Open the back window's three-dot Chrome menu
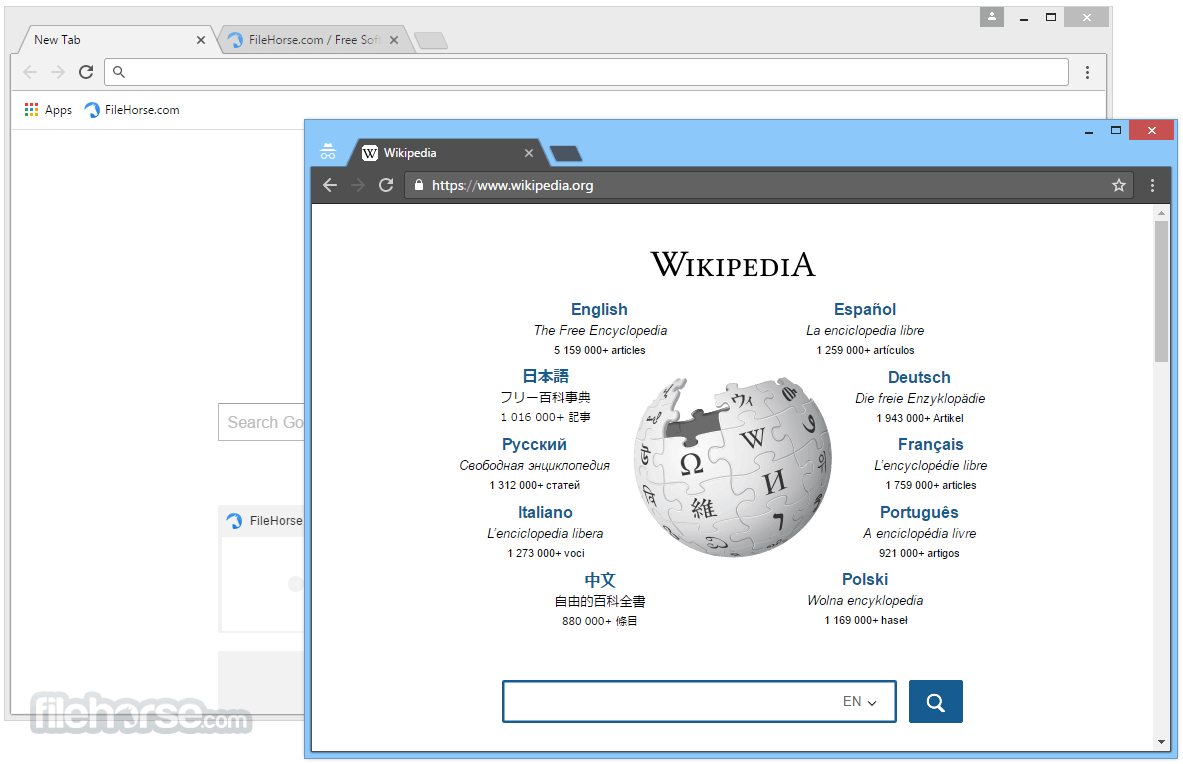This screenshot has height=764, width=1183. click(x=1087, y=72)
